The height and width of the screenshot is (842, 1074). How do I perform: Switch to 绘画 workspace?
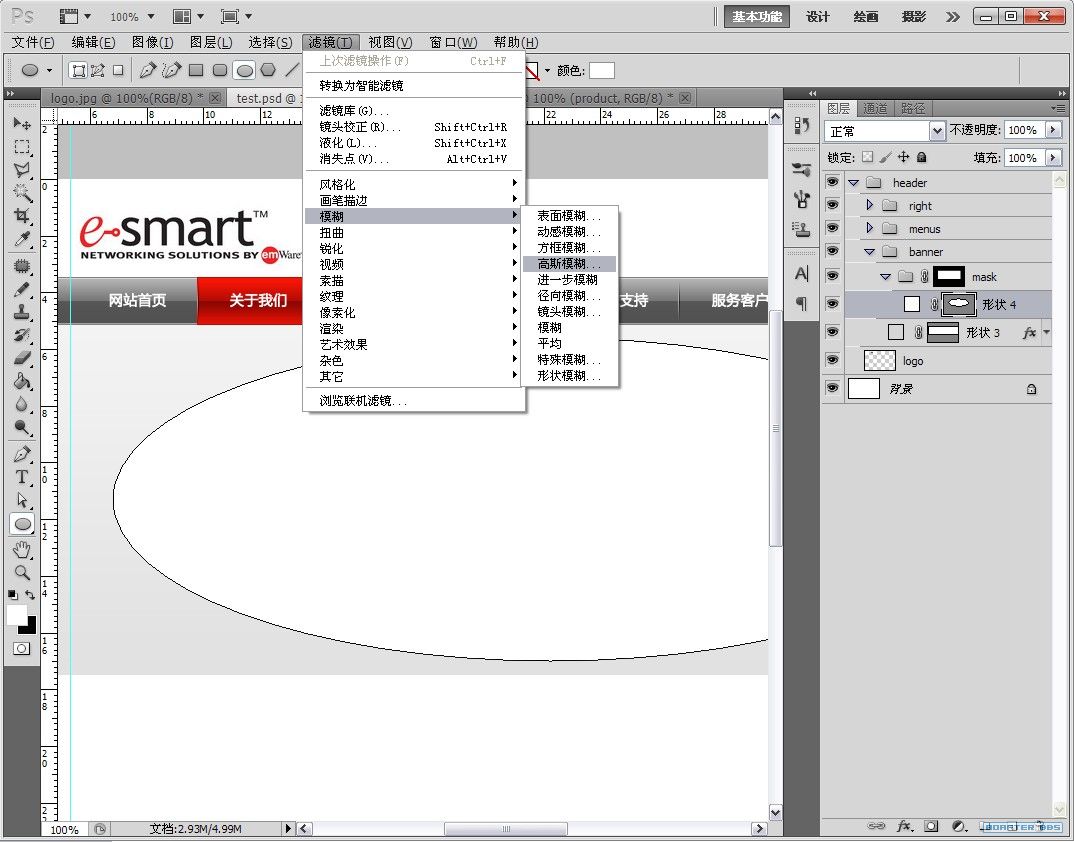tap(866, 16)
